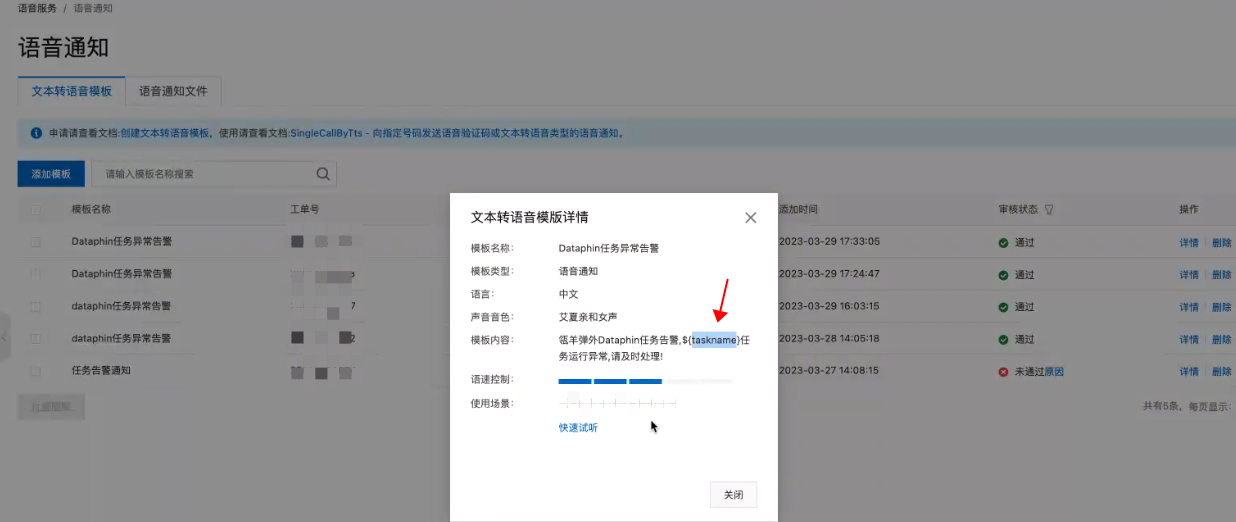Switch to the 语音通知文件 tab

click(x=173, y=91)
